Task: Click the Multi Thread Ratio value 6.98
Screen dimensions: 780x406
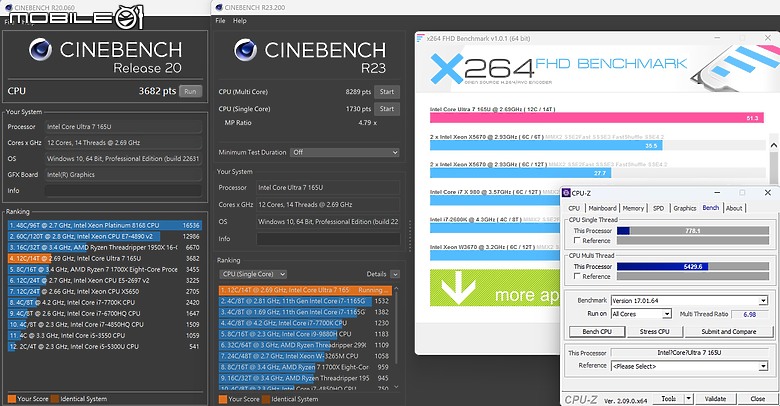Action: coord(750,314)
